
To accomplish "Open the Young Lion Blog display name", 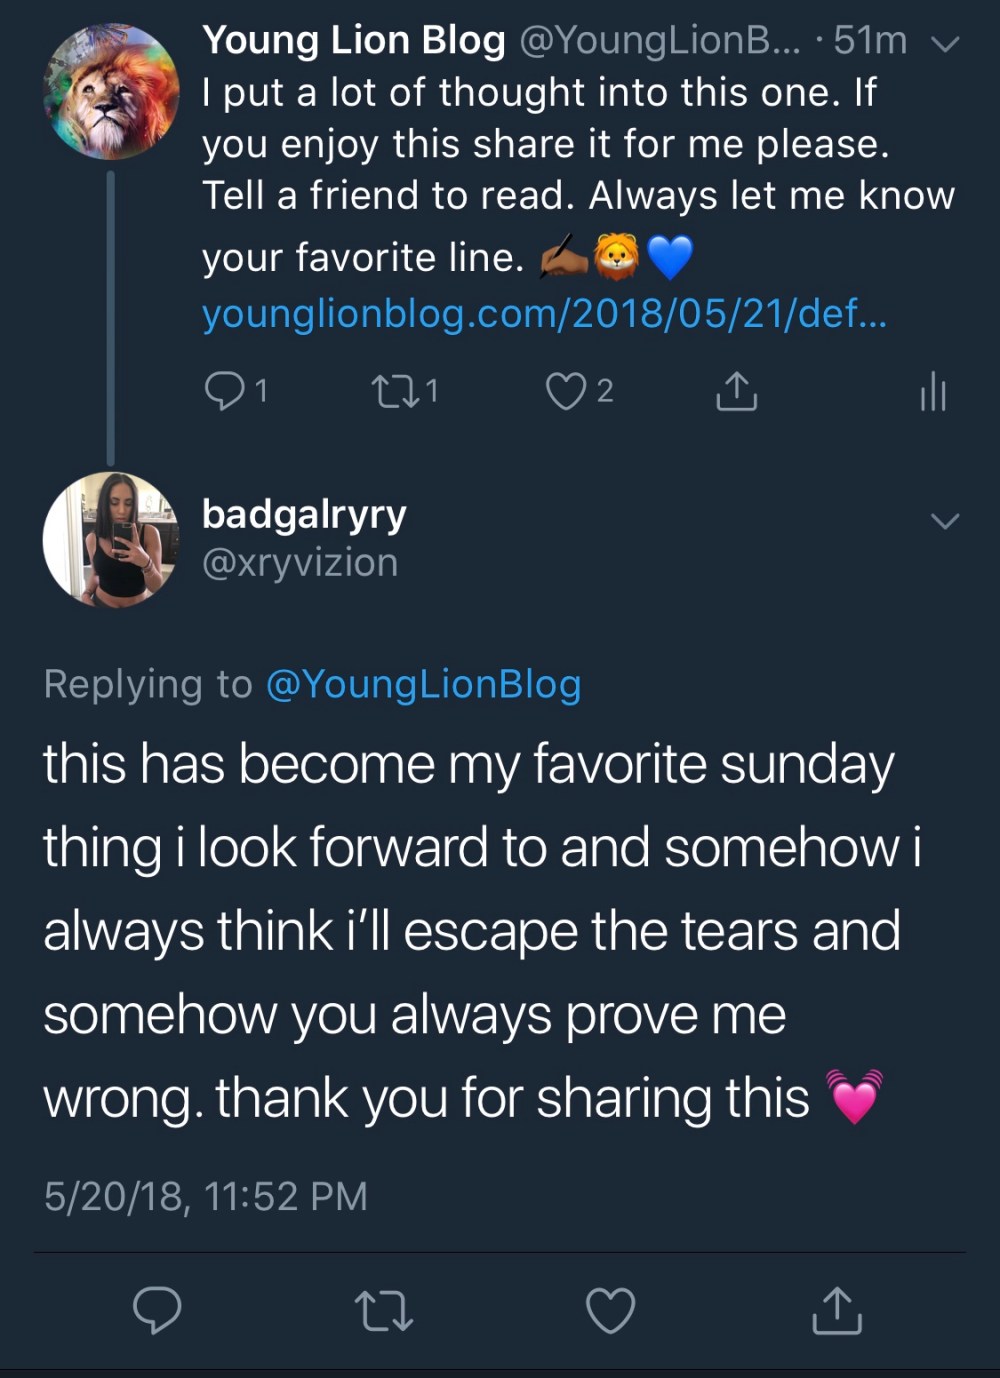I will [x=354, y=40].
